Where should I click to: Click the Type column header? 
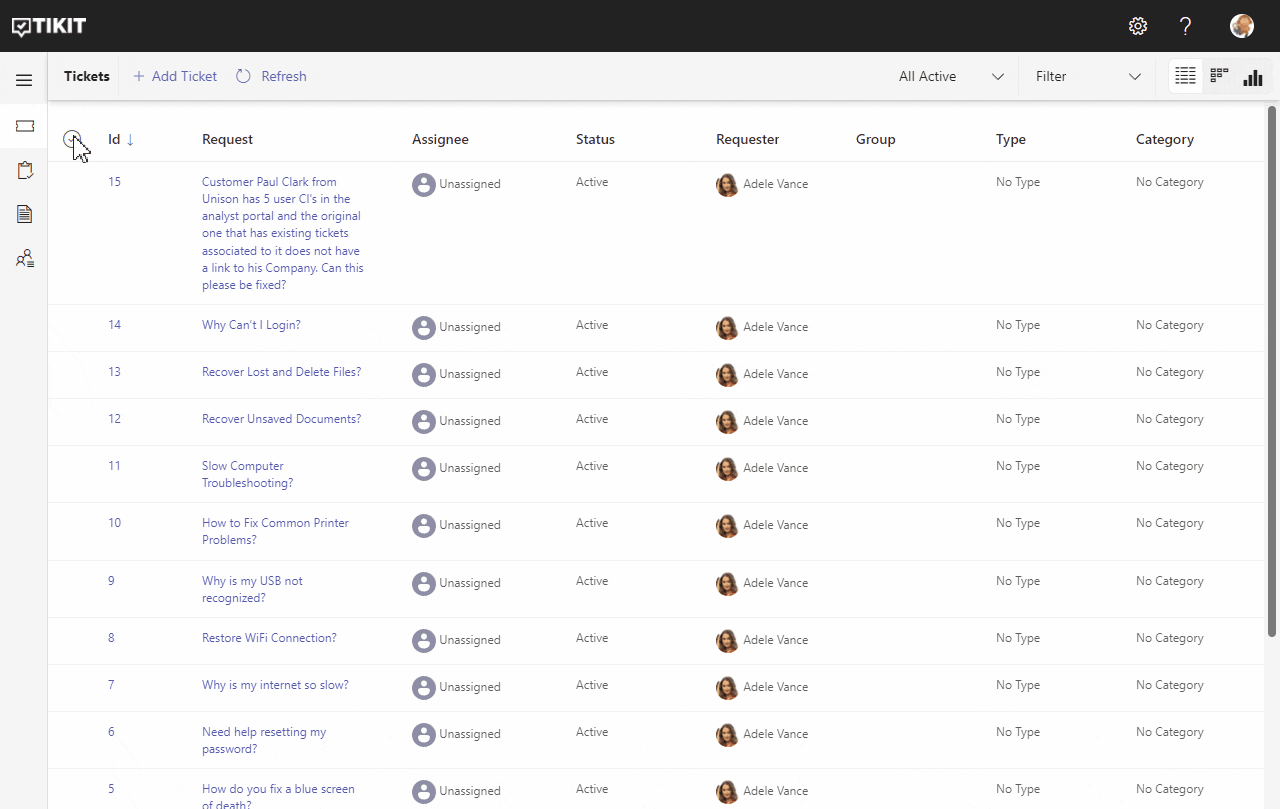click(x=1011, y=140)
